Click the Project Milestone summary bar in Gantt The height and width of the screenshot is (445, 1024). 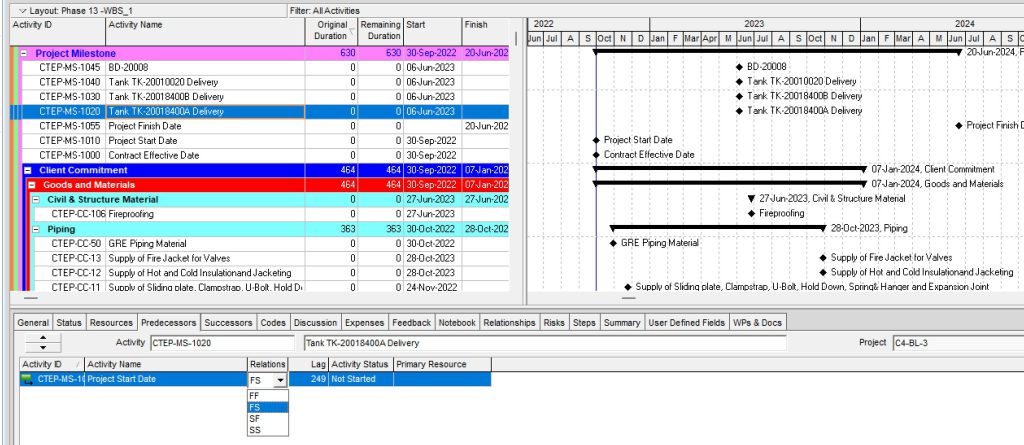777,52
